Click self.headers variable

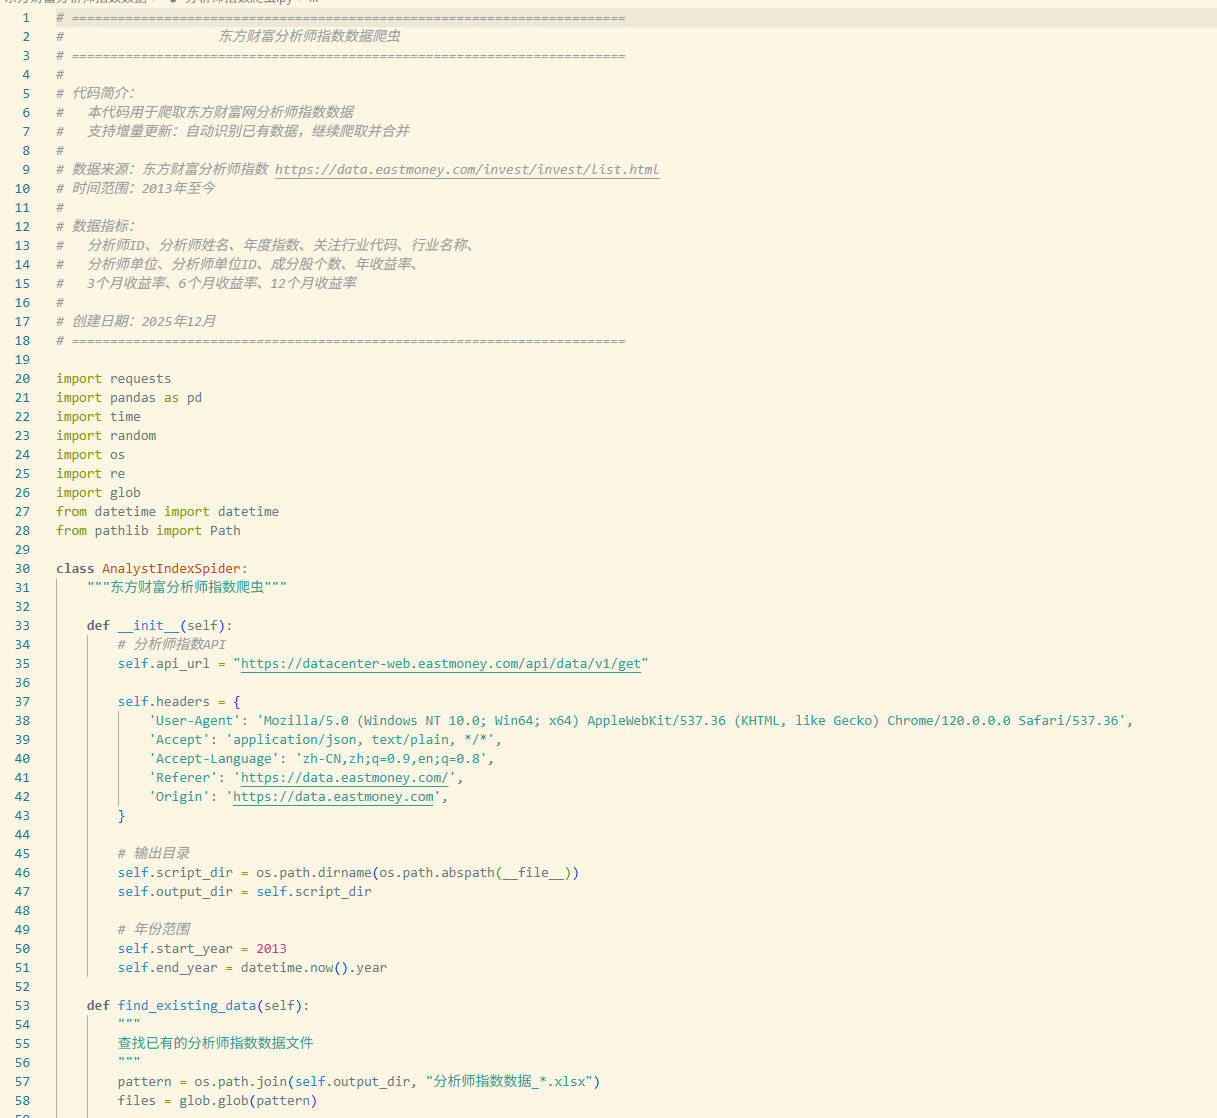point(164,701)
